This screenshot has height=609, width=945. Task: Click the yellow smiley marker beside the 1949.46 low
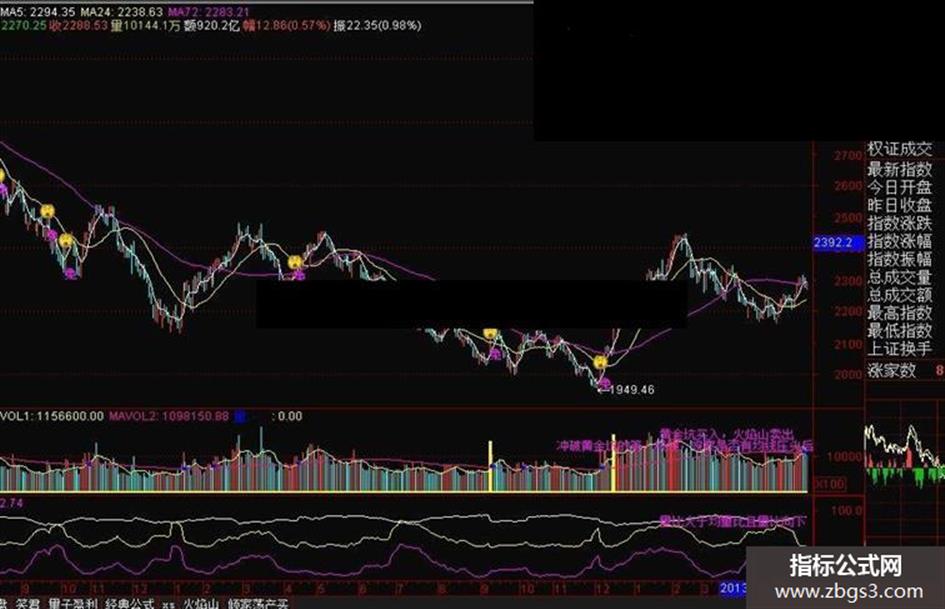coord(600,362)
